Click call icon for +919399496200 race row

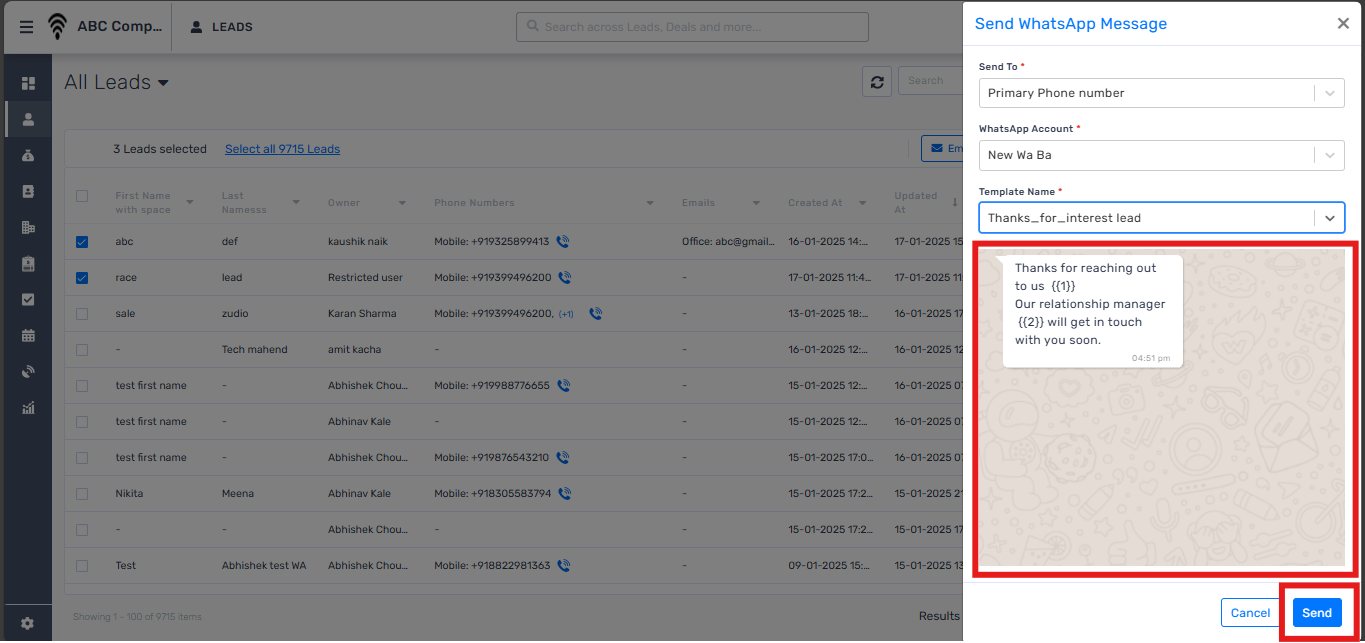click(565, 277)
